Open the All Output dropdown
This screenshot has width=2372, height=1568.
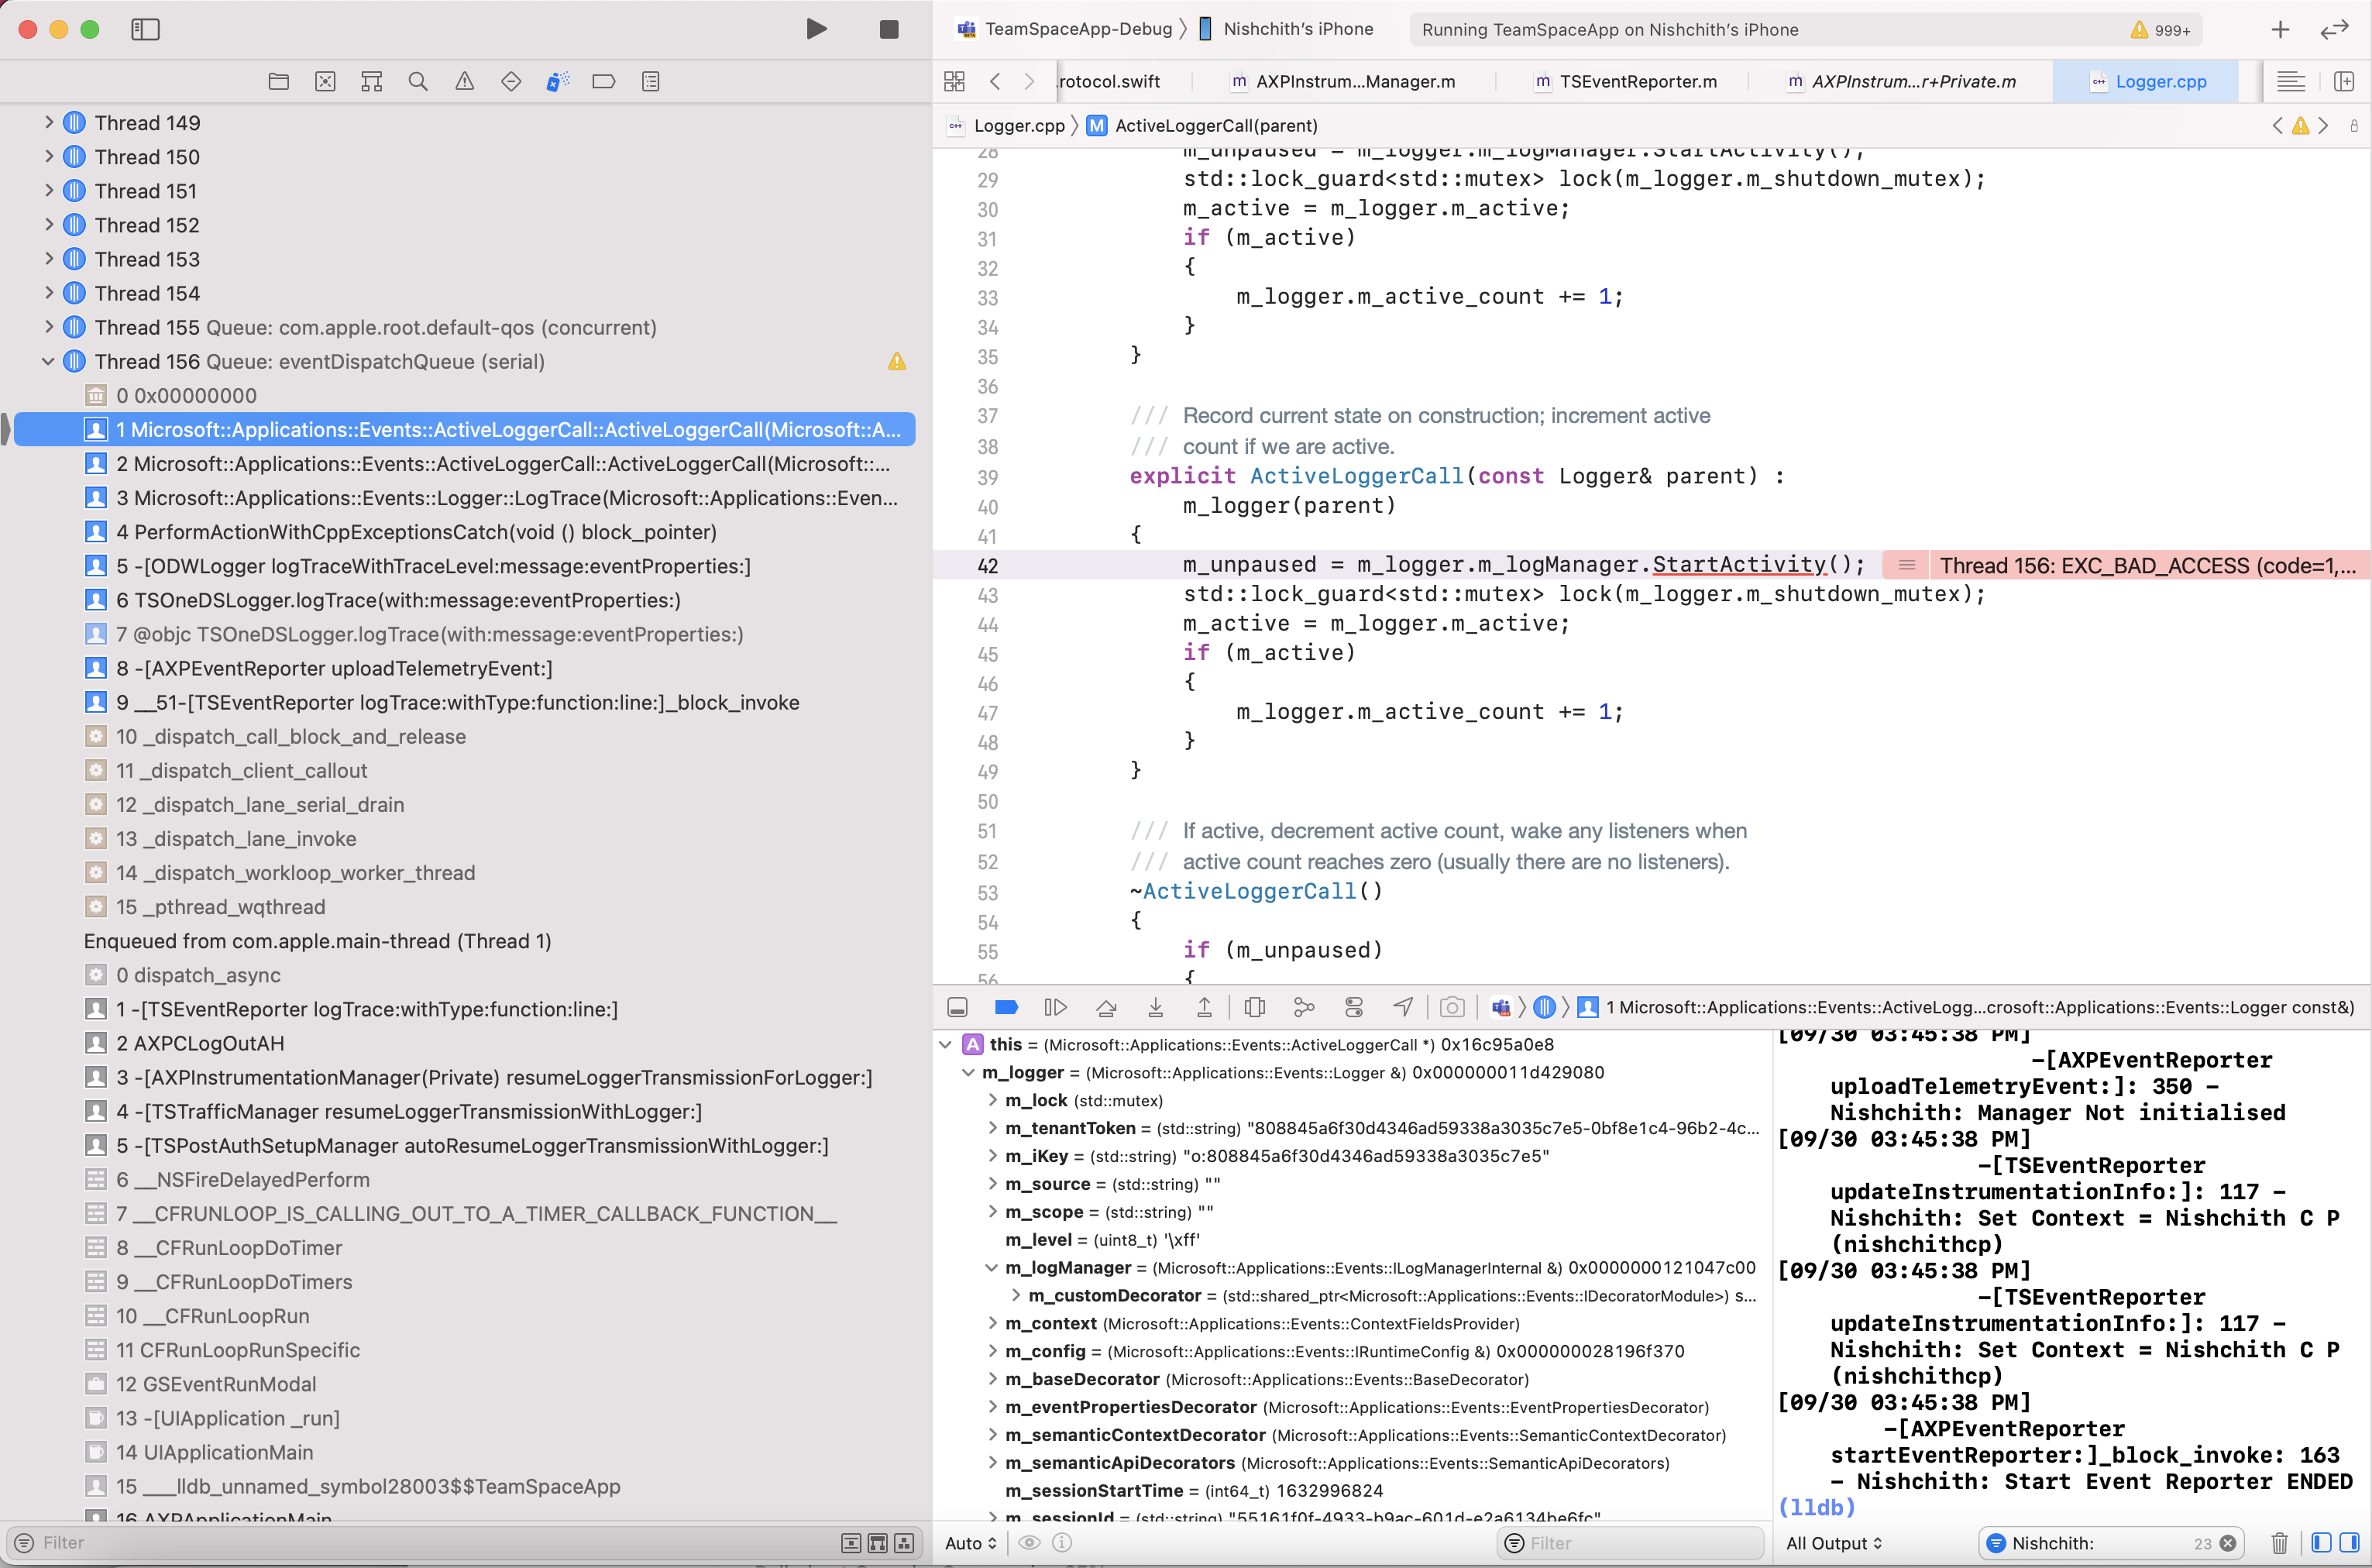tap(1834, 1543)
